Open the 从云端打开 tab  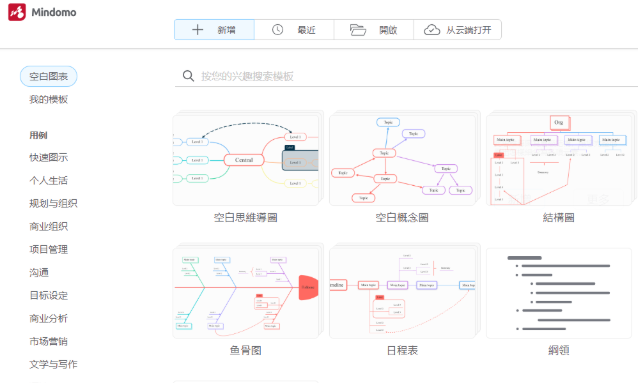(x=457, y=30)
